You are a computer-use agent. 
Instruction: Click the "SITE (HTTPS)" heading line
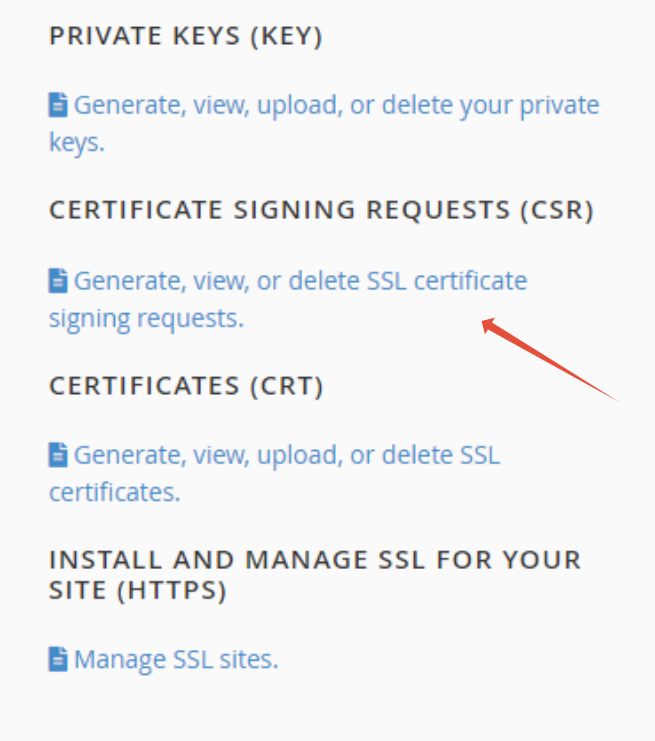tap(138, 591)
